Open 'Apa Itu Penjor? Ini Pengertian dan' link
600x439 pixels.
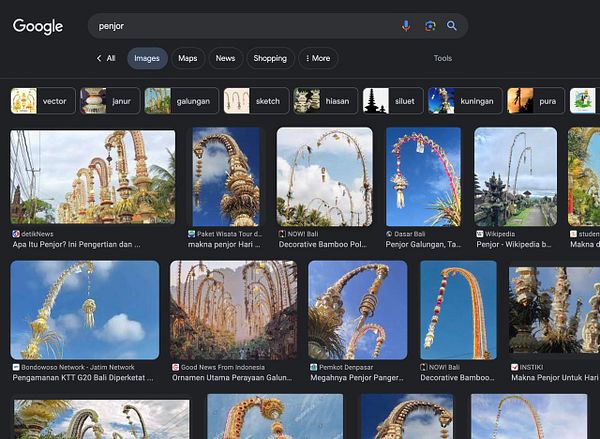(77, 244)
